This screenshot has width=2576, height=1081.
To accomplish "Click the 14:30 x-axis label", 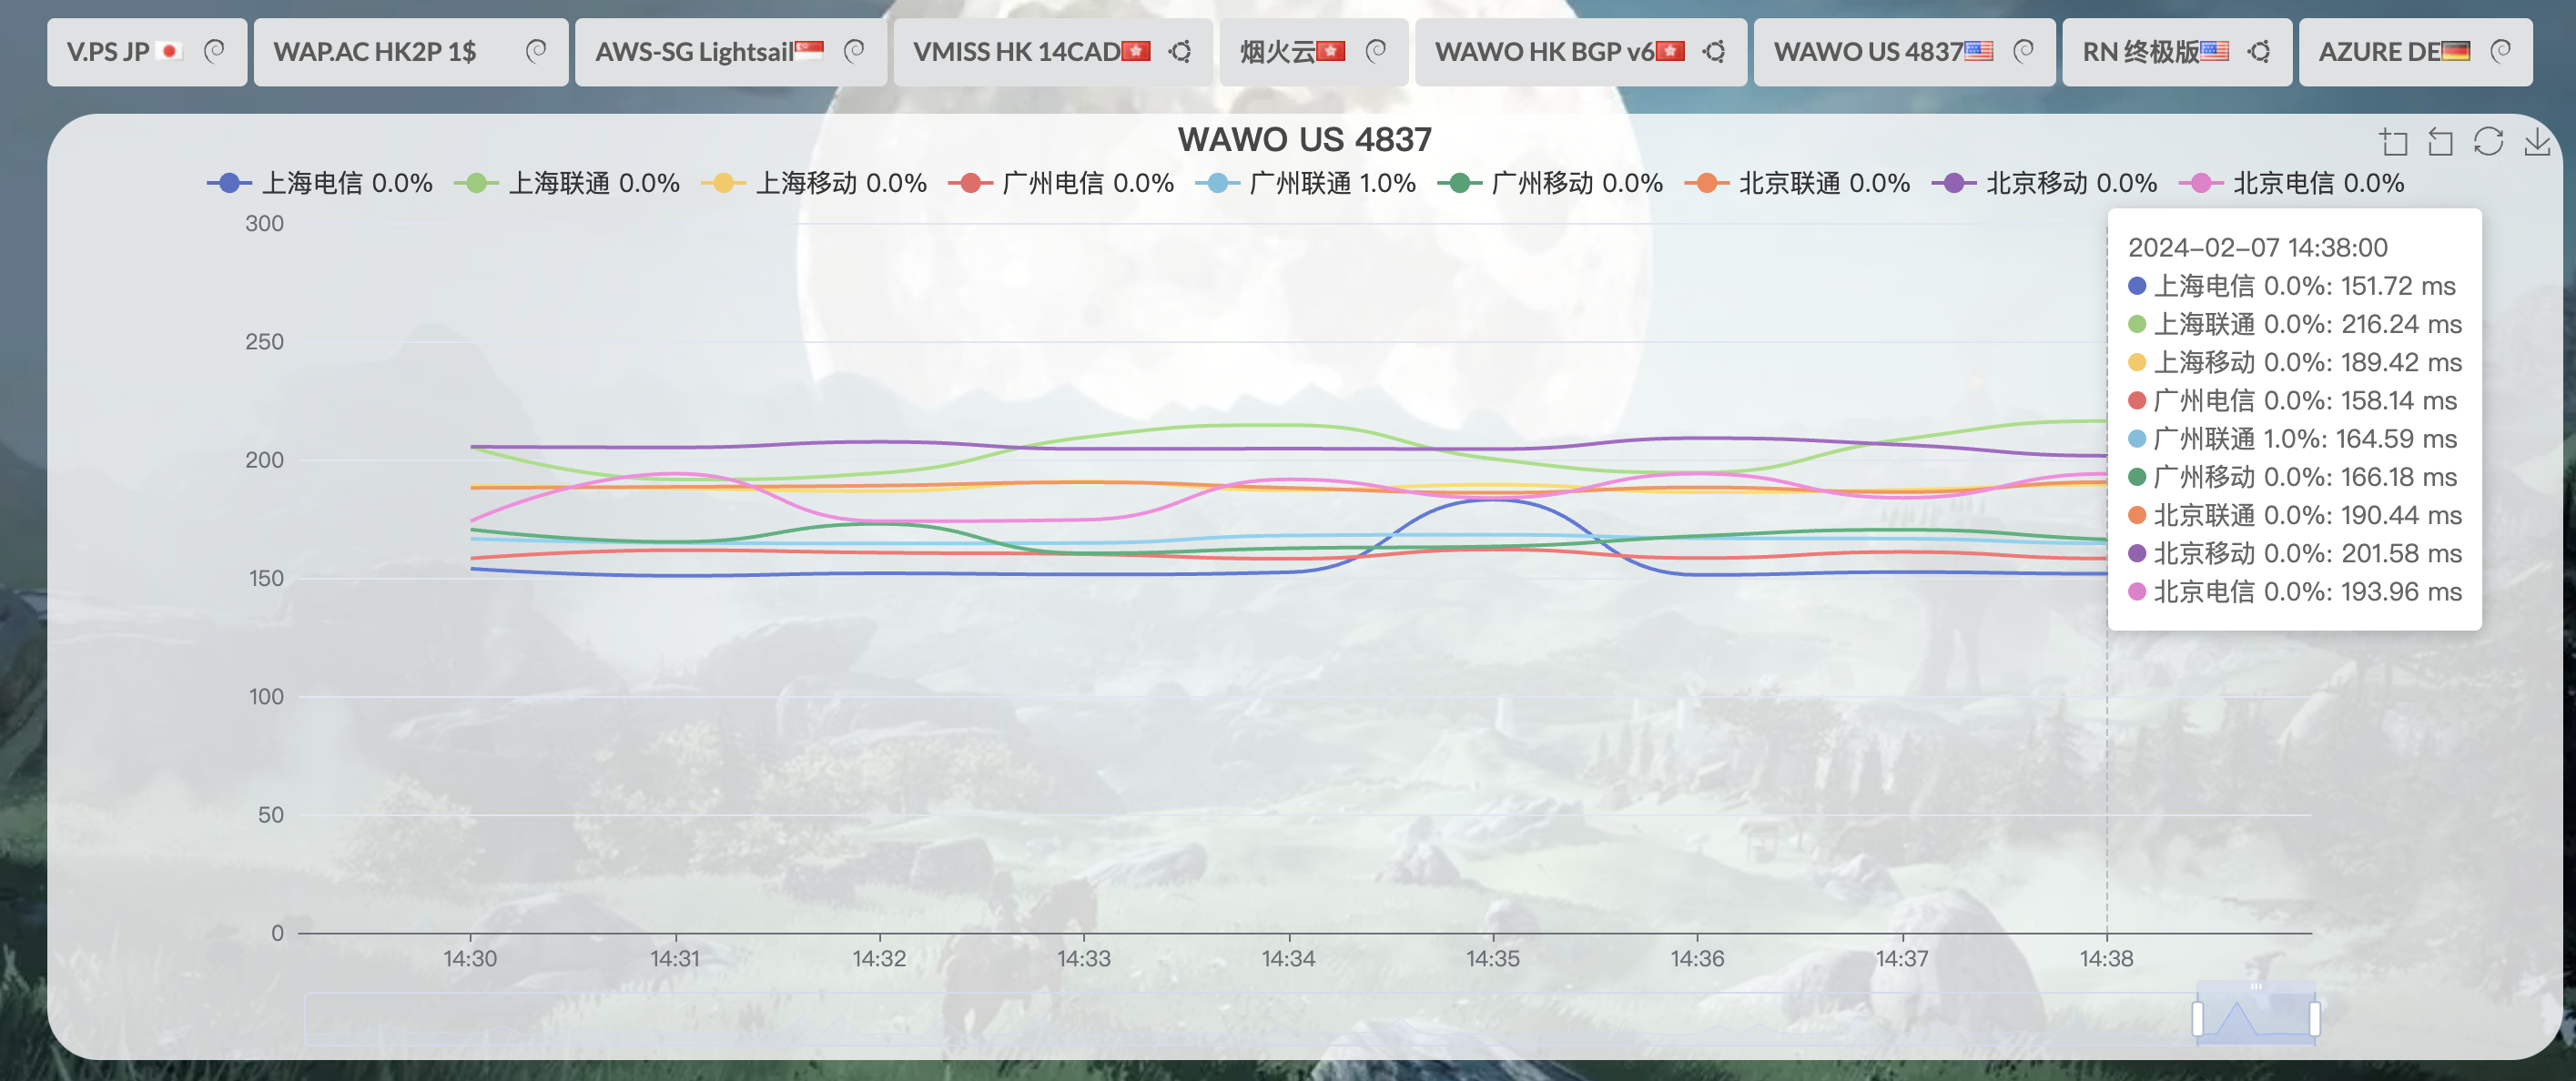I will [470, 958].
